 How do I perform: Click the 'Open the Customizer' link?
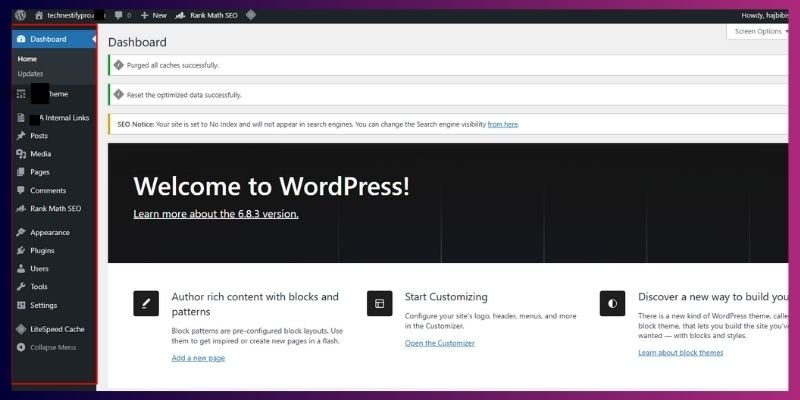tap(440, 343)
